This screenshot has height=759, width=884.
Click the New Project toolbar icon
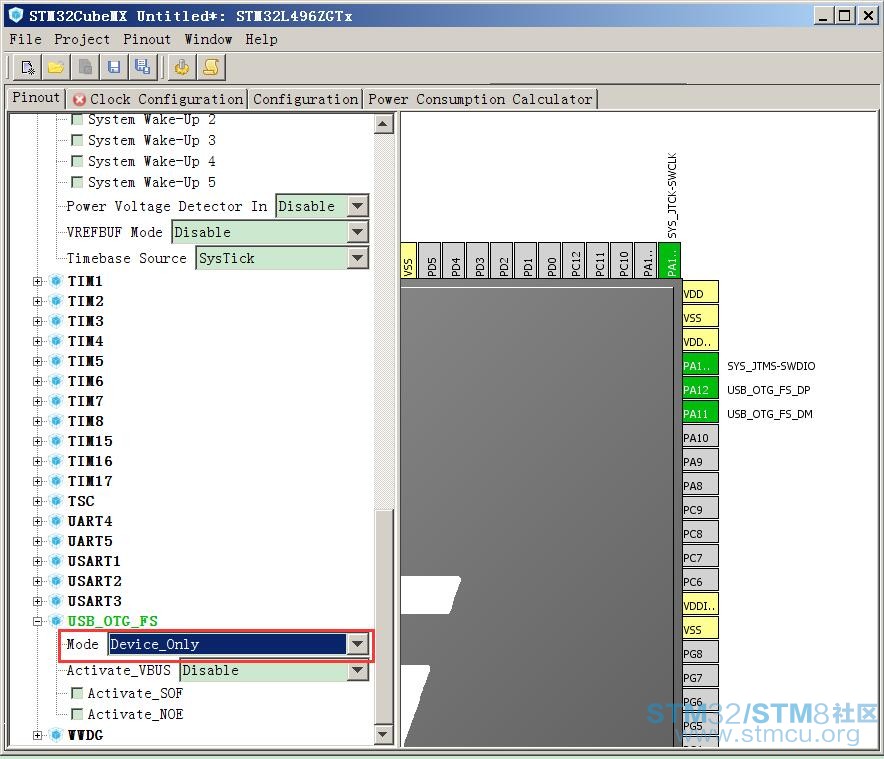pyautogui.click(x=28, y=68)
